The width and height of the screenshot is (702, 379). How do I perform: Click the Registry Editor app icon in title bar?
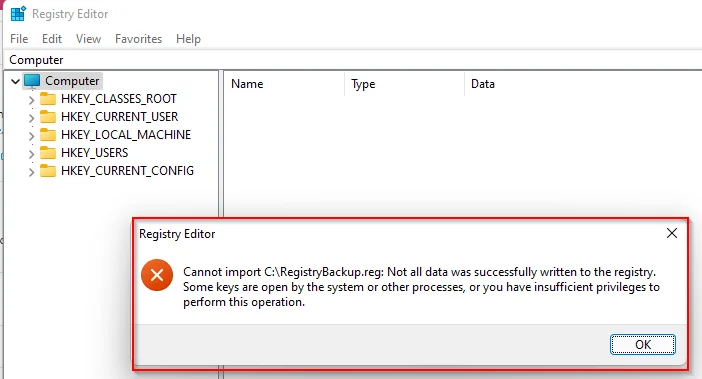pos(18,14)
